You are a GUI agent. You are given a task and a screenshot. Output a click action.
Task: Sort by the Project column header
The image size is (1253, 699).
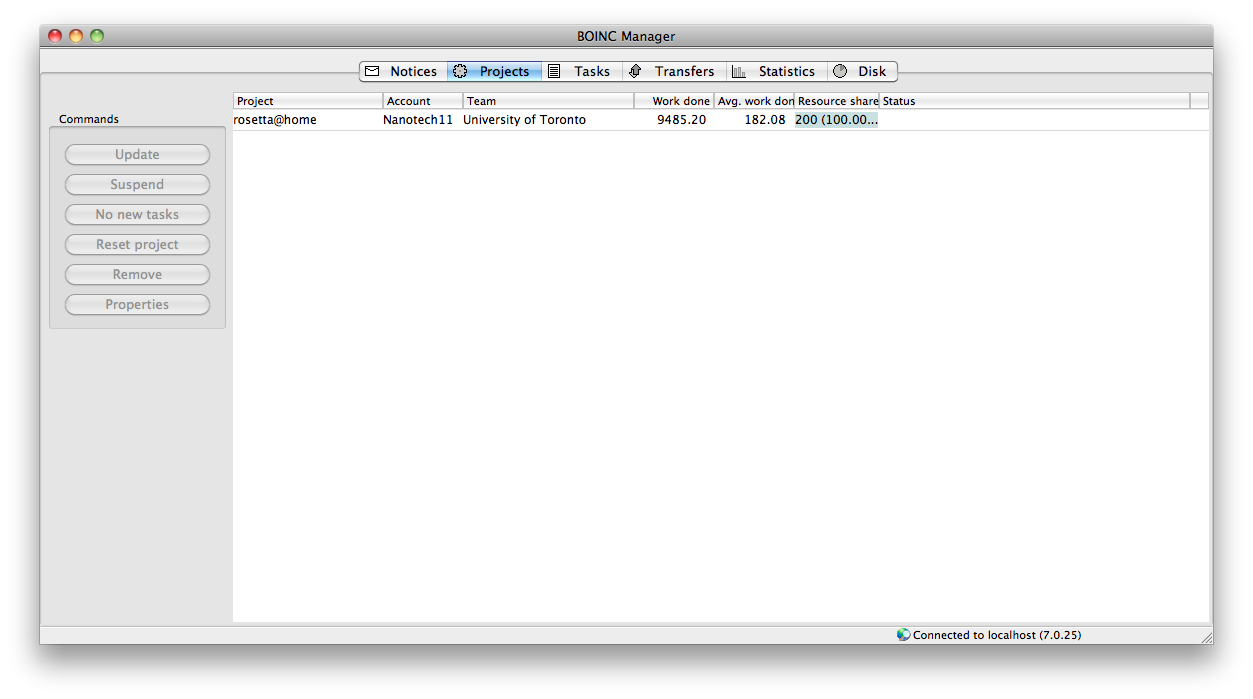[308, 101]
